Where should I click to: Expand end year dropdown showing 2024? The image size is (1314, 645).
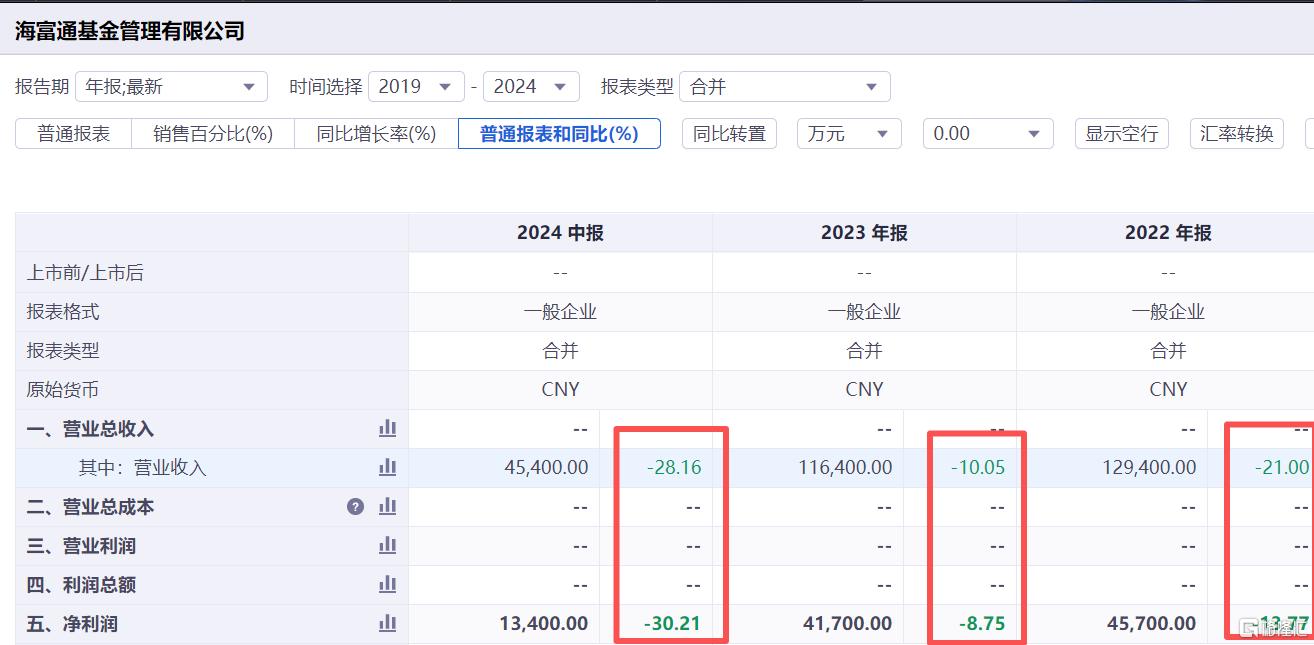531,87
